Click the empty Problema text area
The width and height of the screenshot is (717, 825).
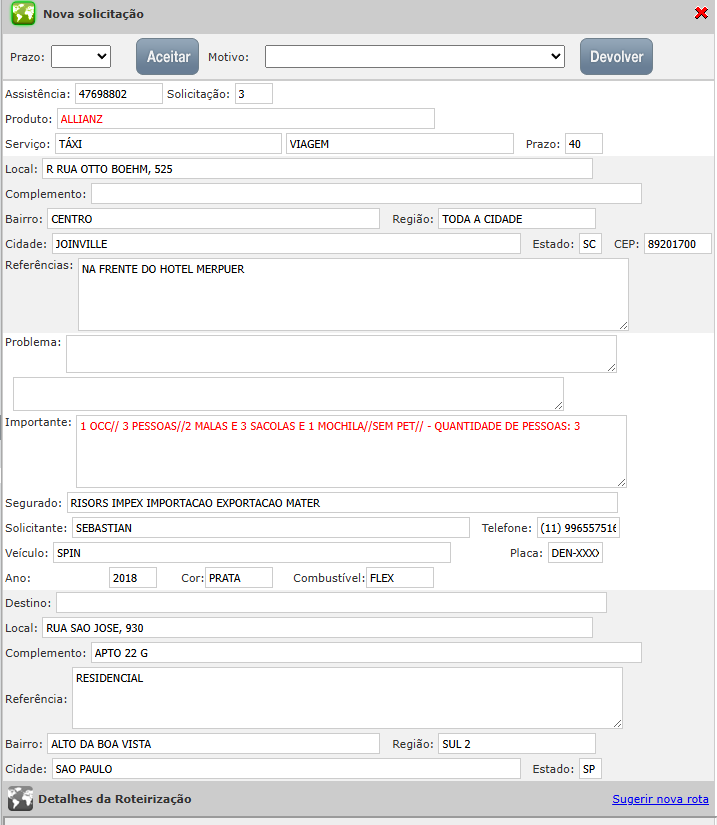341,353
